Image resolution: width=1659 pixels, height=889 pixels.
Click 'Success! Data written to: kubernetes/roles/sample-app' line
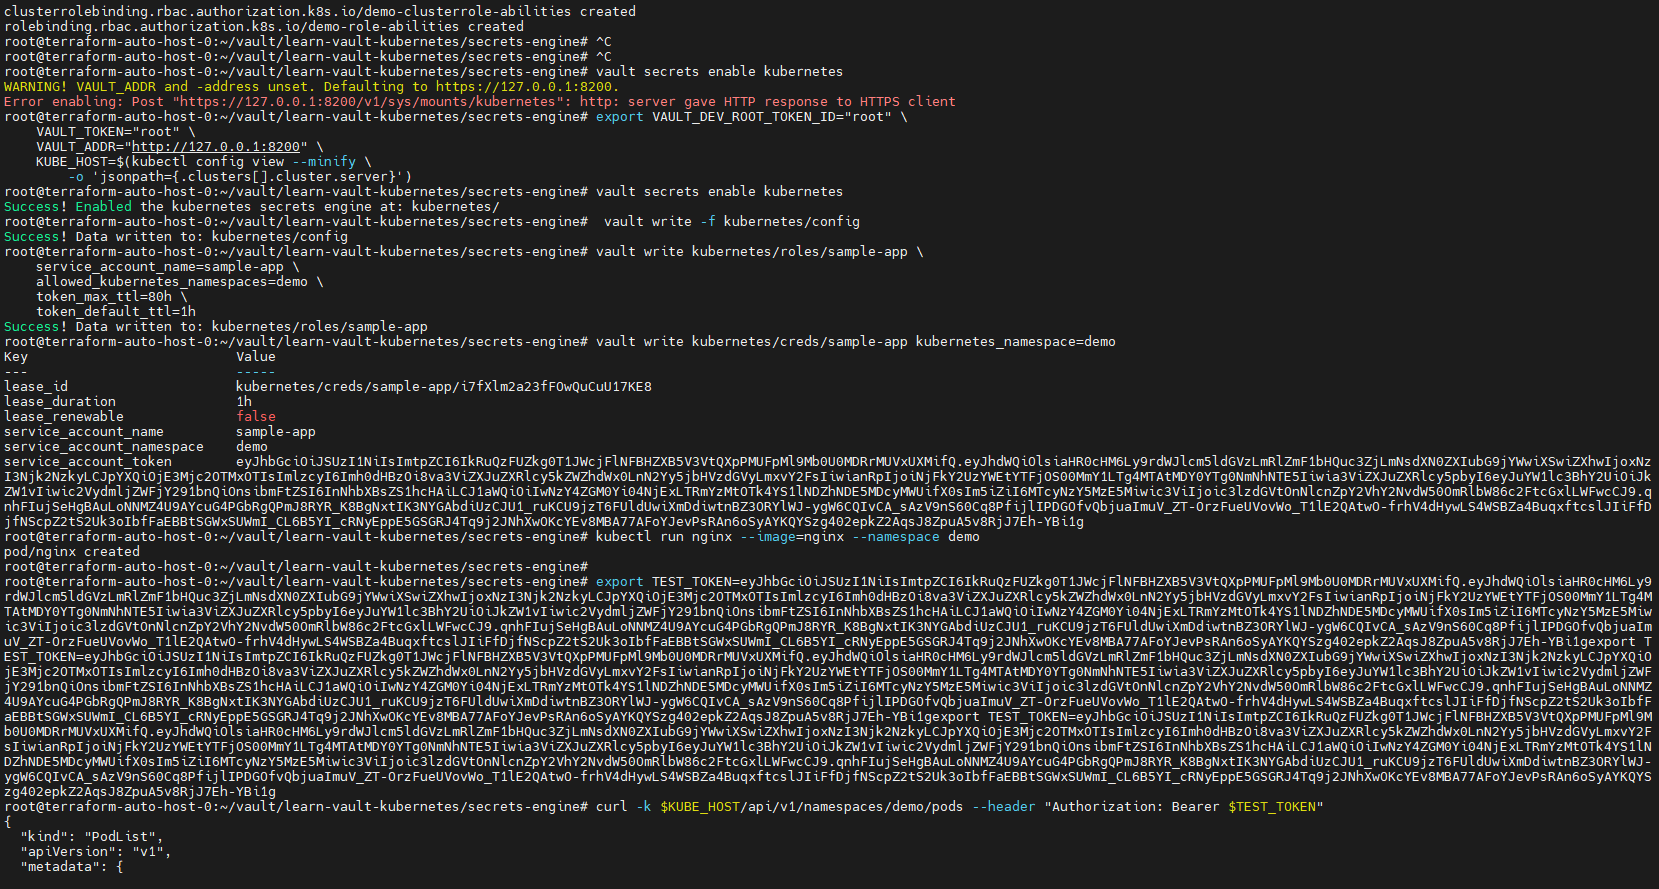216,326
